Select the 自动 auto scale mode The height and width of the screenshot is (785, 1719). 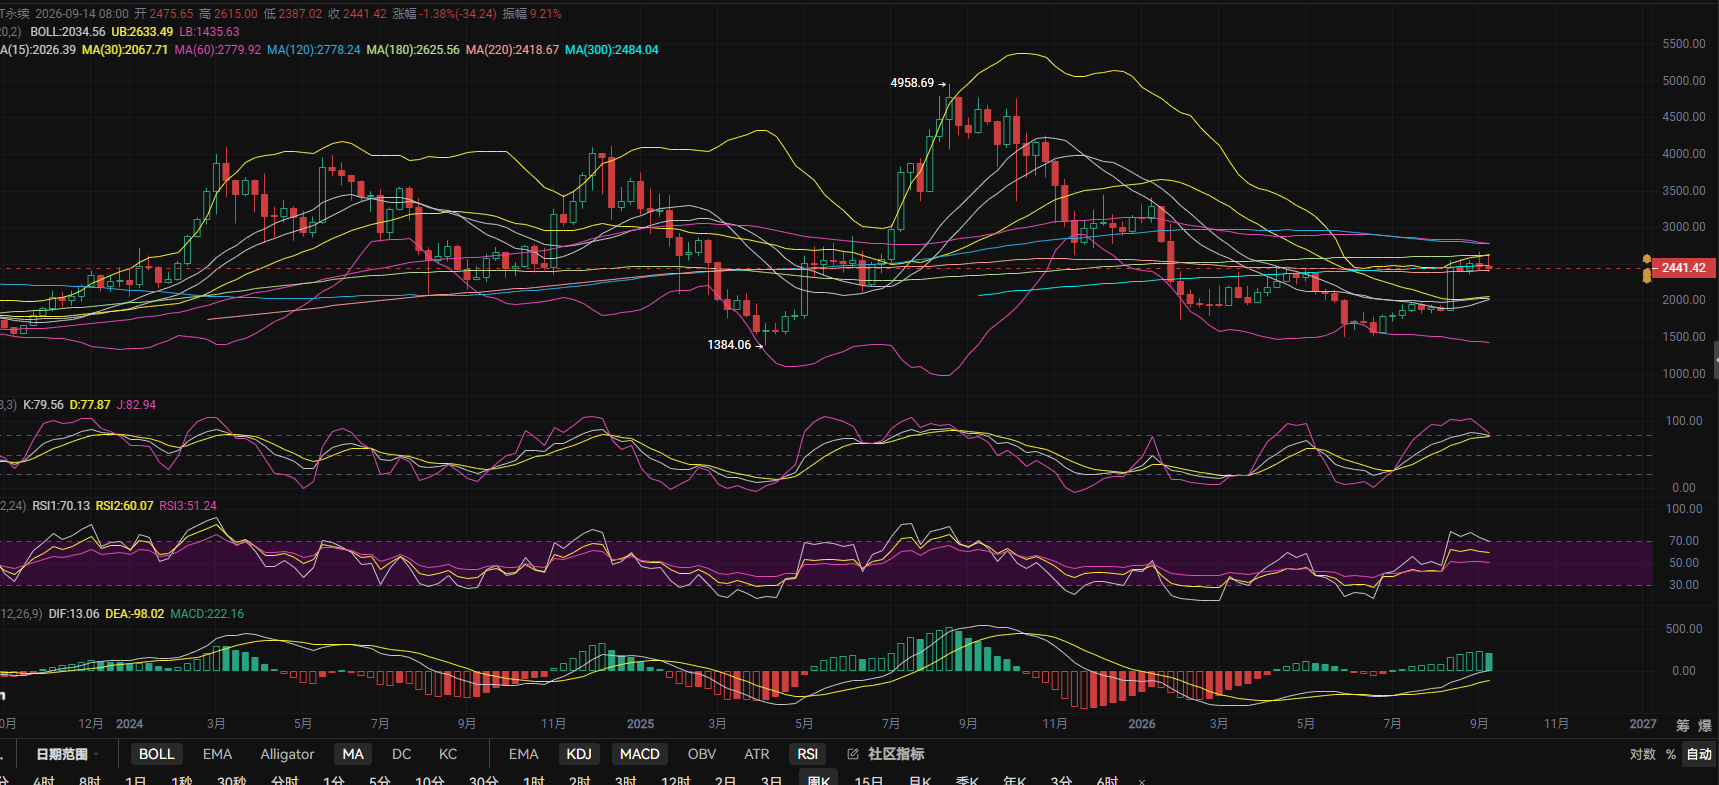[1699, 754]
